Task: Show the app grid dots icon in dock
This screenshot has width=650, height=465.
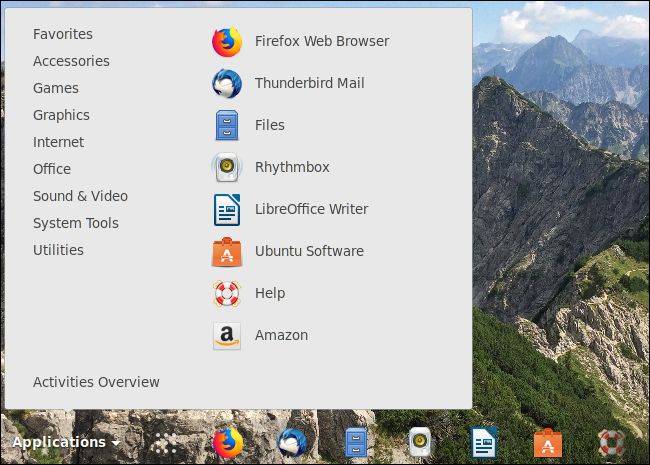Action: pos(164,443)
